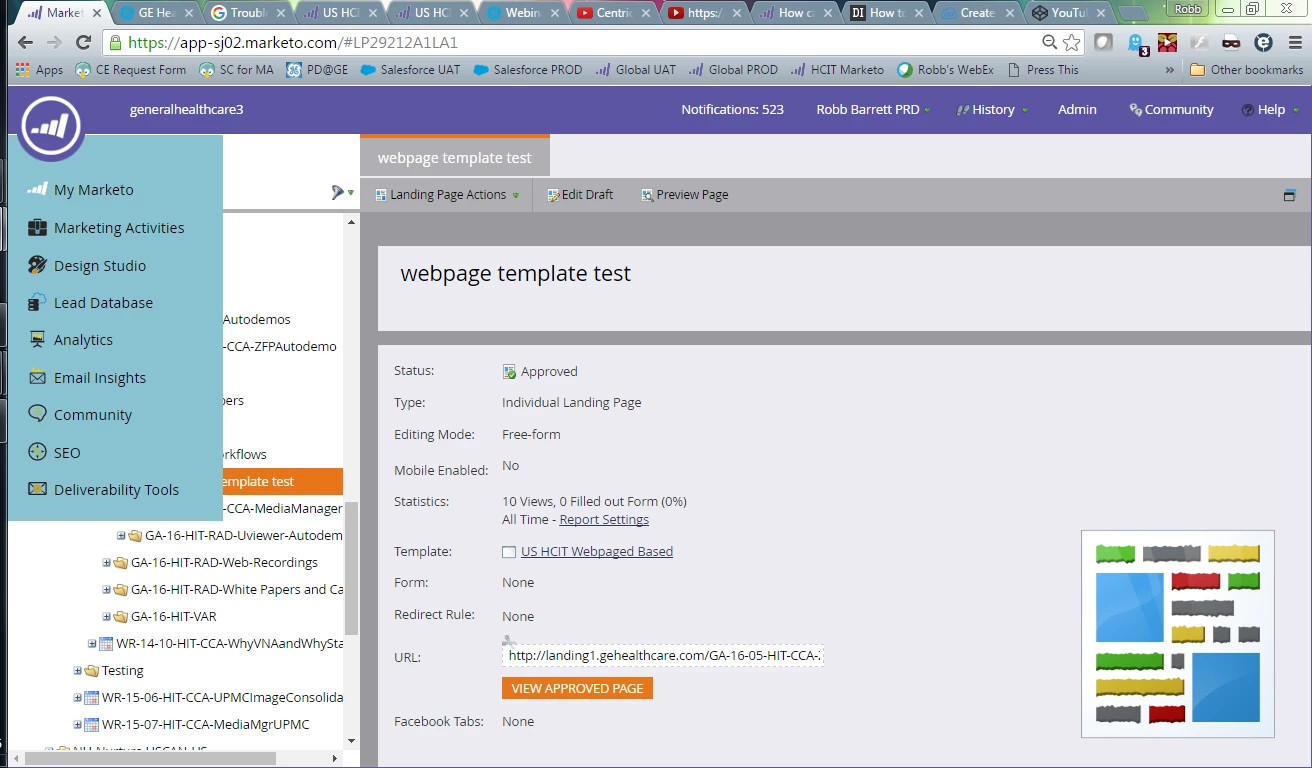
Task: Open US HCIT Webpaged Based template link
Action: coord(597,552)
